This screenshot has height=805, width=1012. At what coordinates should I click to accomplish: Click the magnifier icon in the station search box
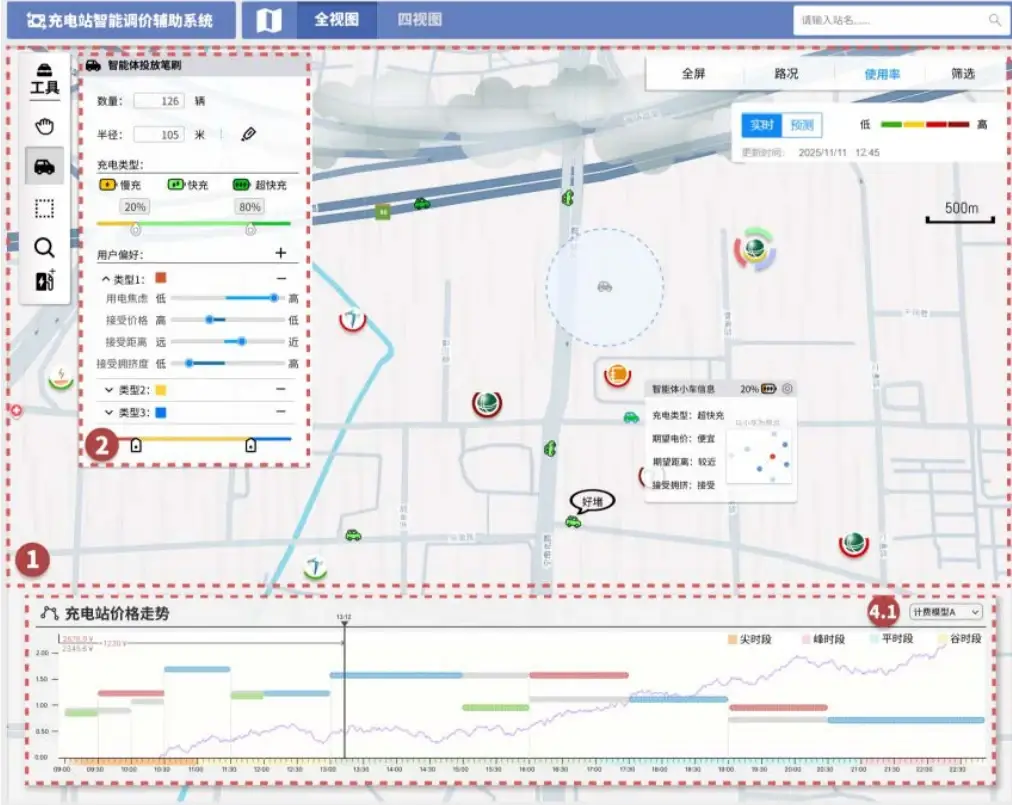pyautogui.click(x=995, y=20)
